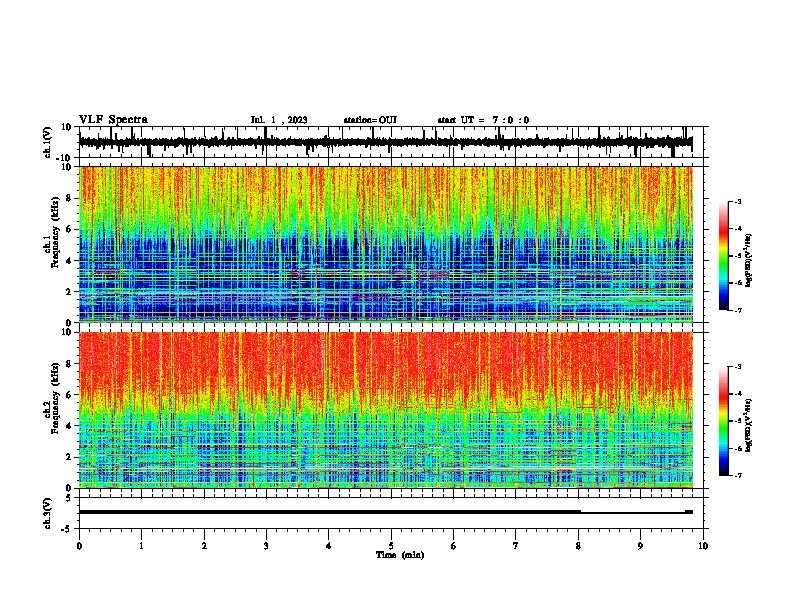Click the "-3" value on ch.2 color bar
The image size is (792, 612).
pyautogui.click(x=738, y=367)
